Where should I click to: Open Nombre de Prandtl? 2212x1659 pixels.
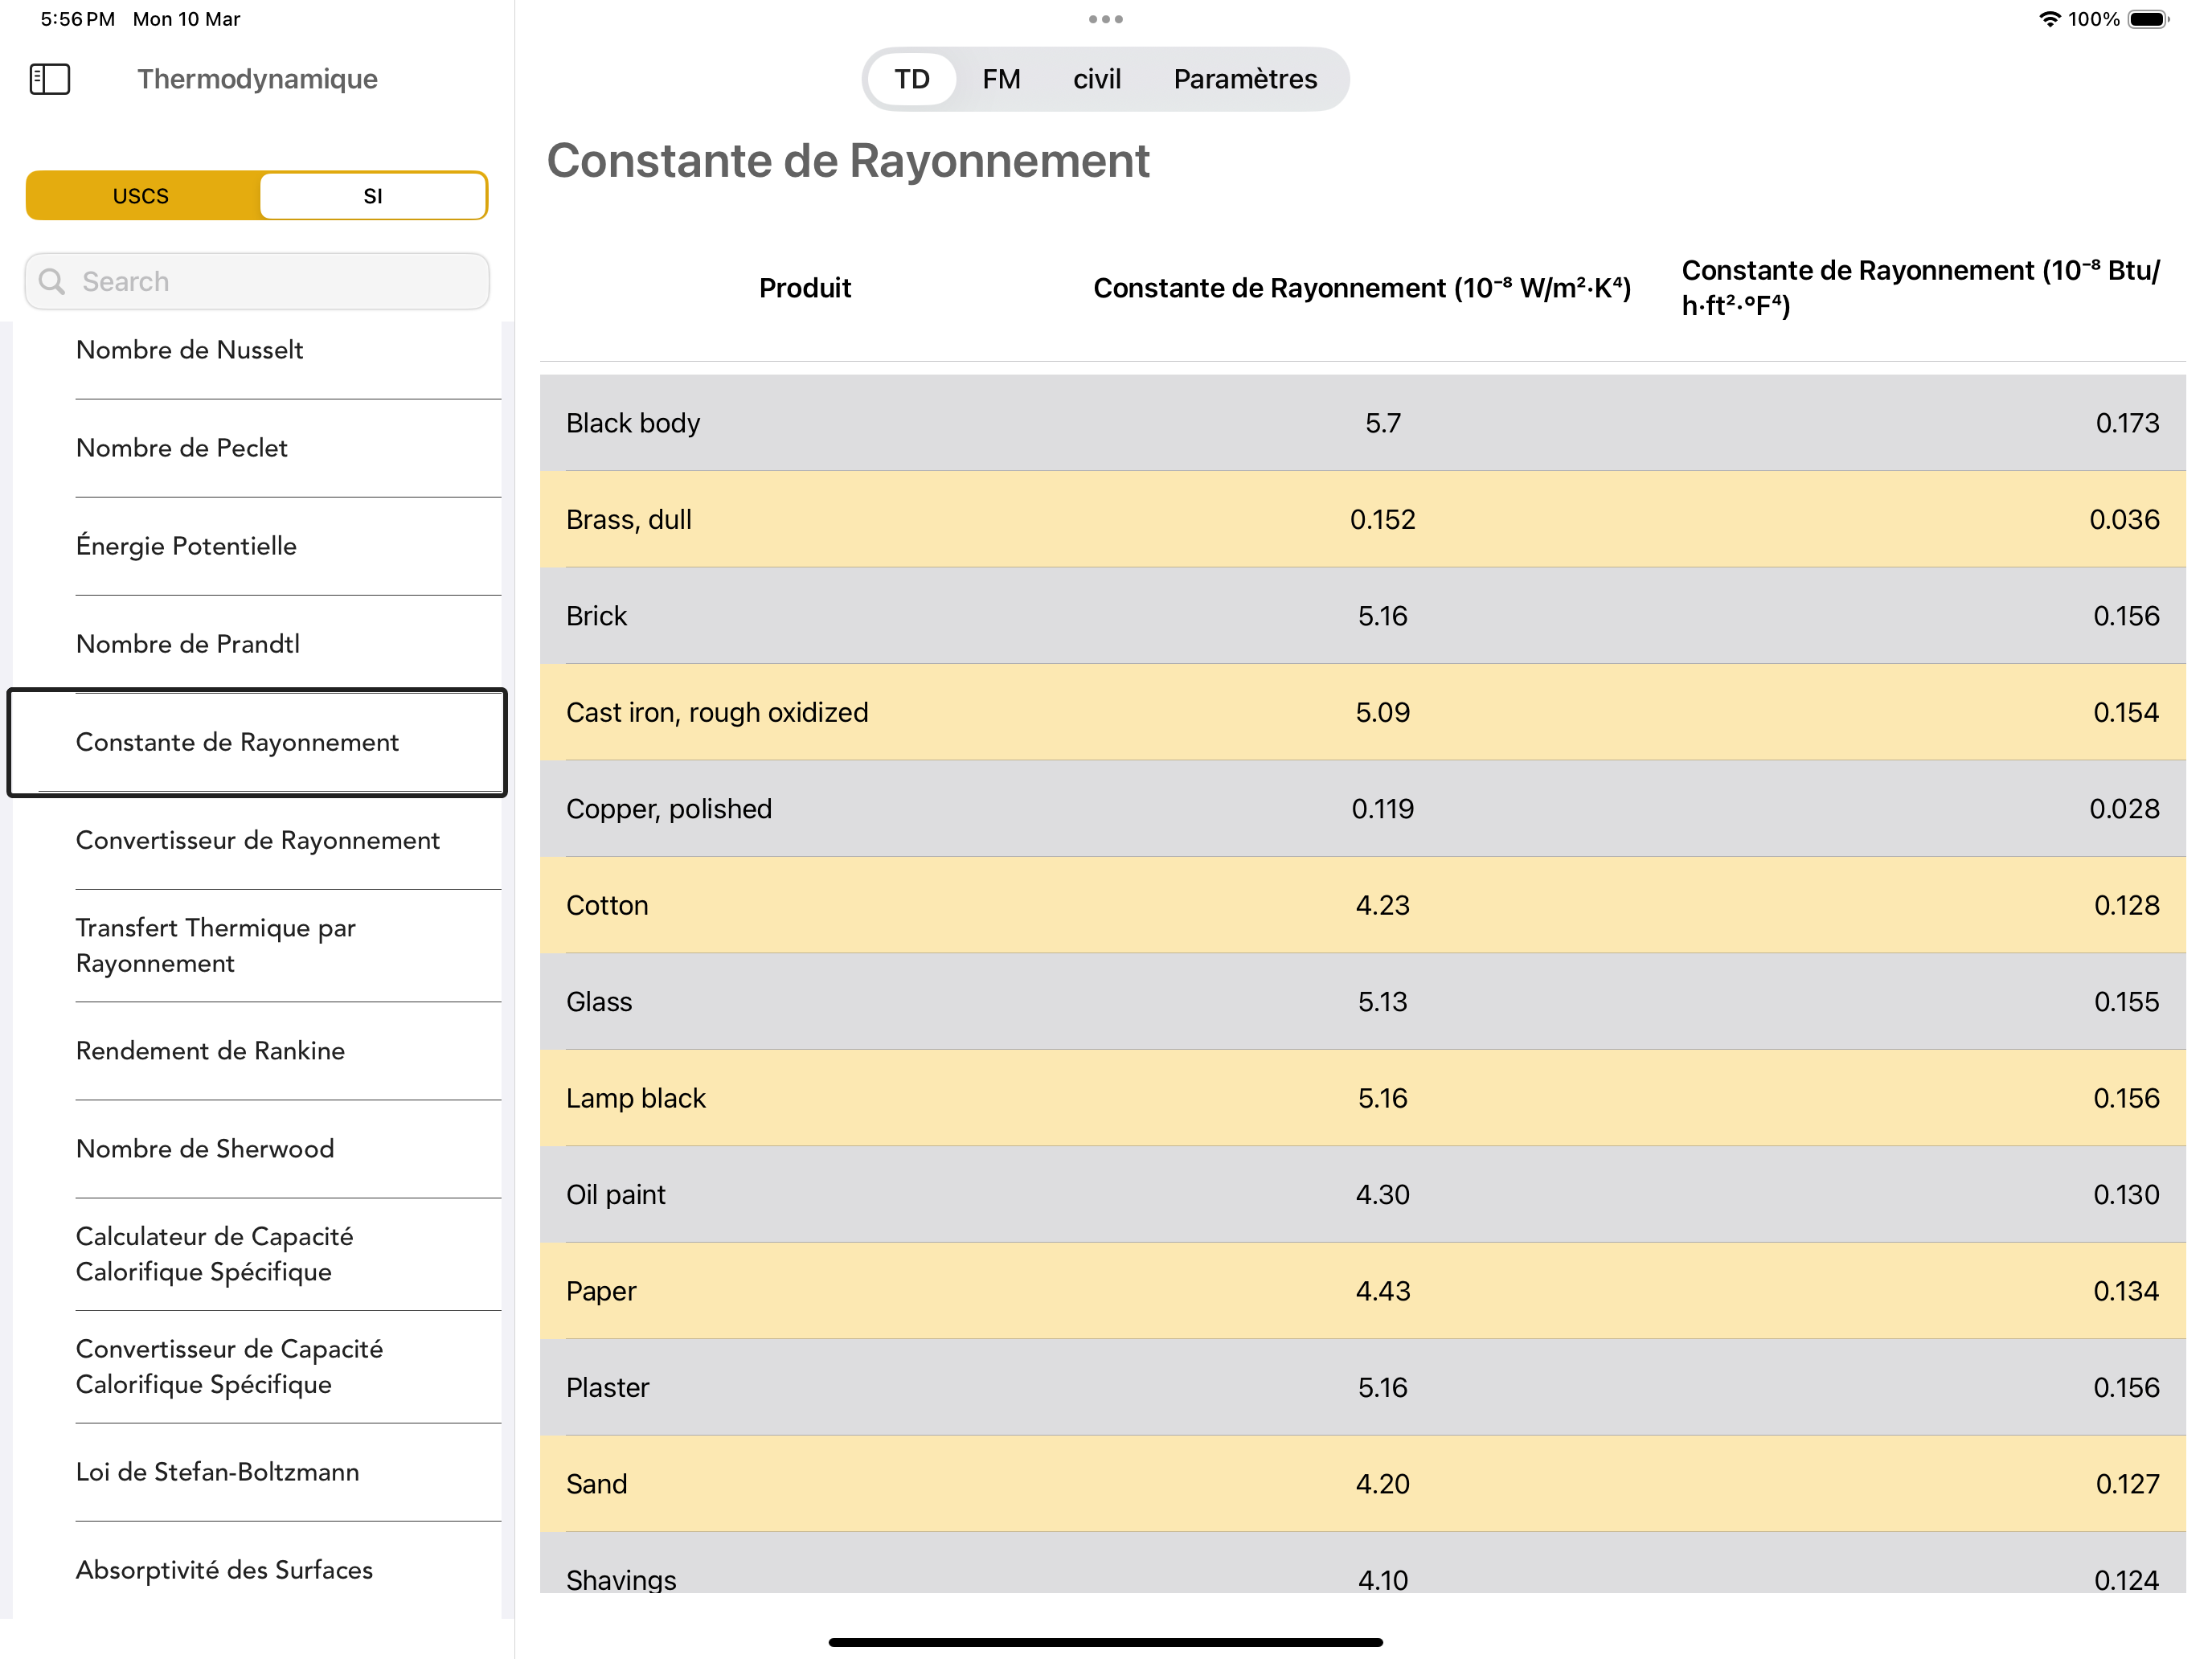257,644
